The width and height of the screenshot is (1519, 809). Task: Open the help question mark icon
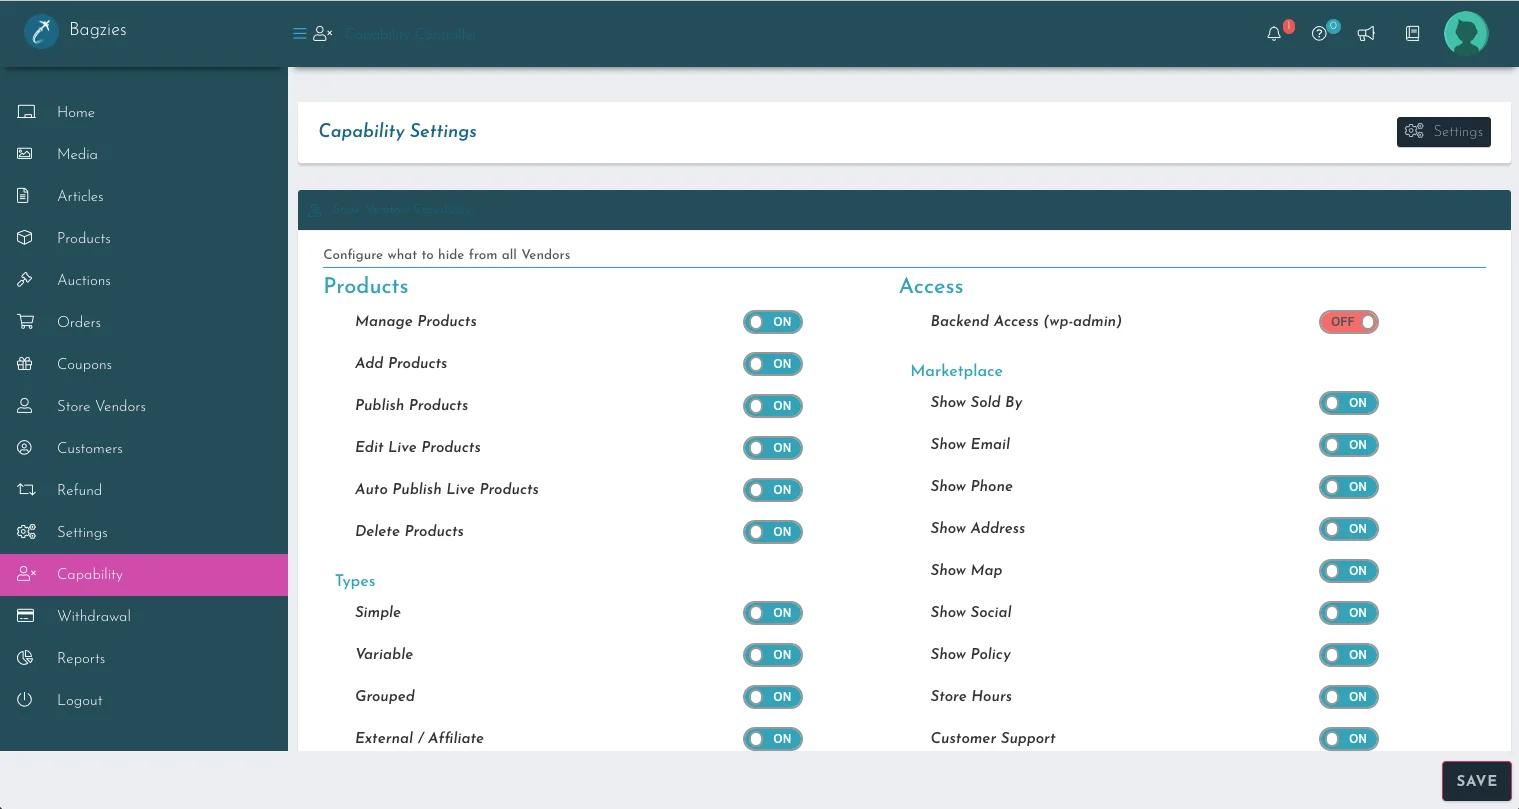tap(1319, 34)
